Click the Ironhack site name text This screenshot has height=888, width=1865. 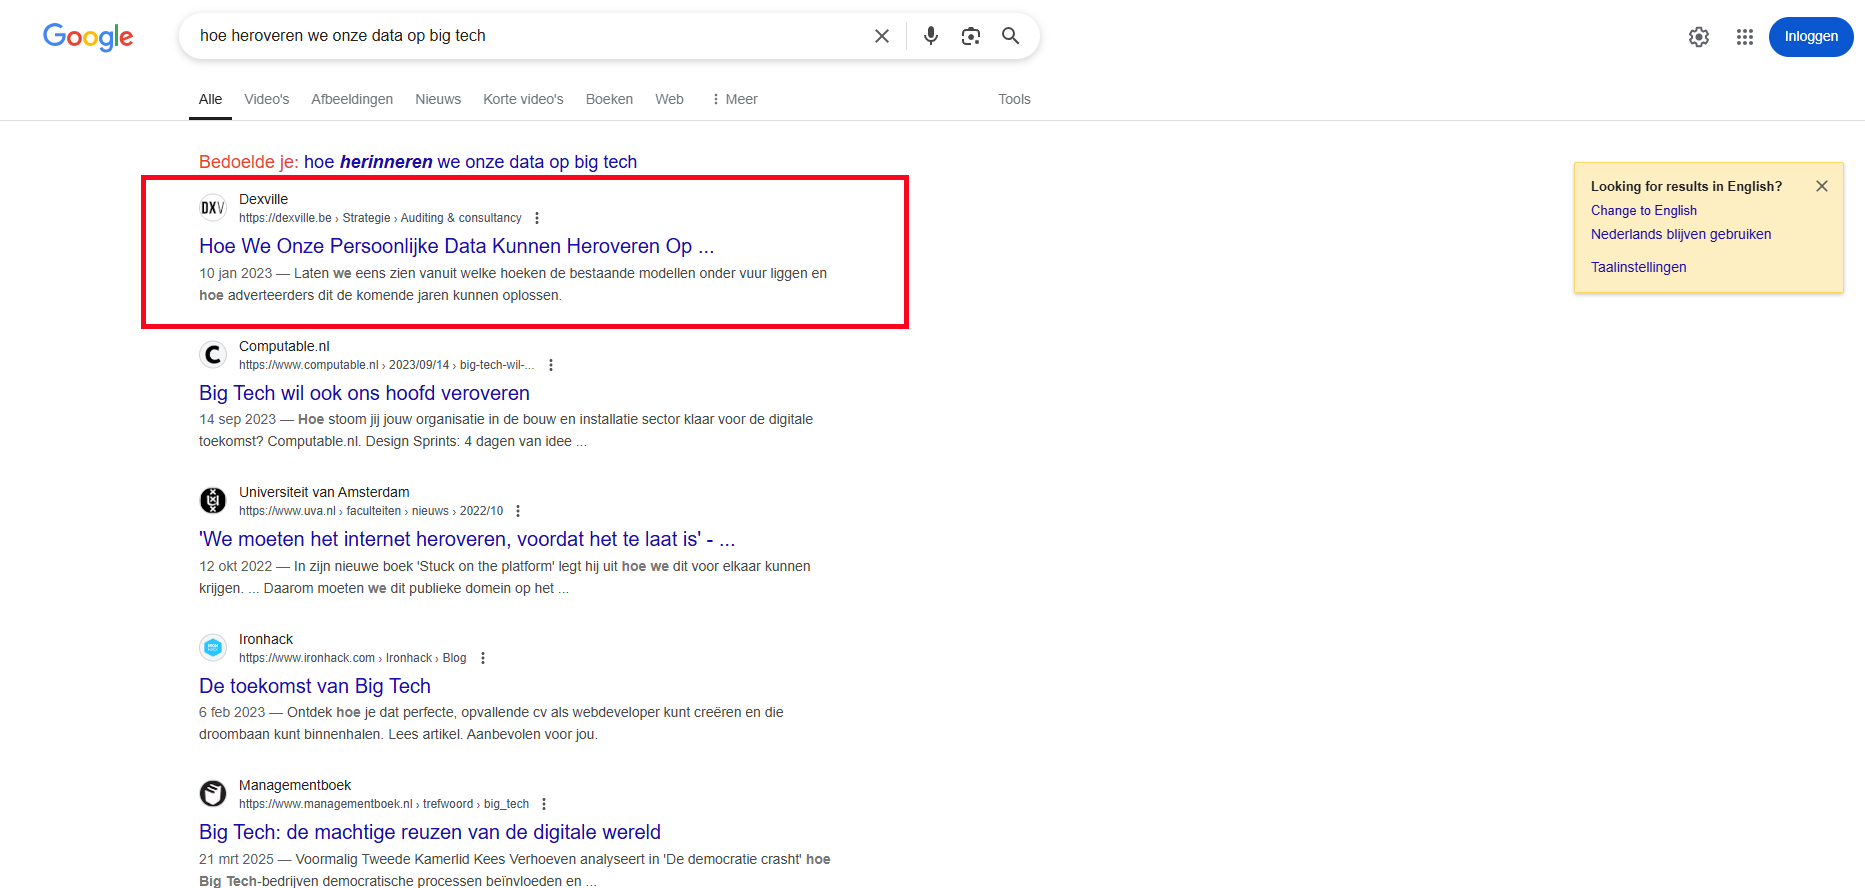tap(266, 639)
